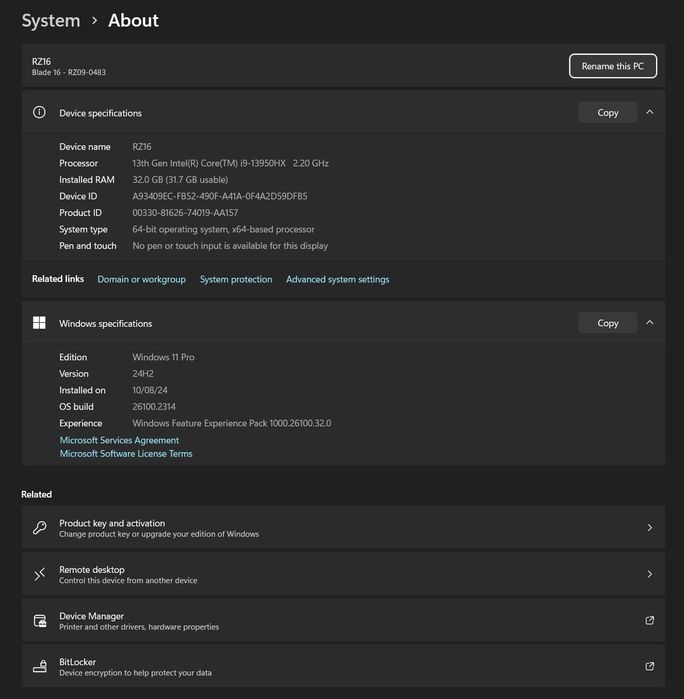Click the Remote desktop icon
This screenshot has width=684, height=699.
39,574
